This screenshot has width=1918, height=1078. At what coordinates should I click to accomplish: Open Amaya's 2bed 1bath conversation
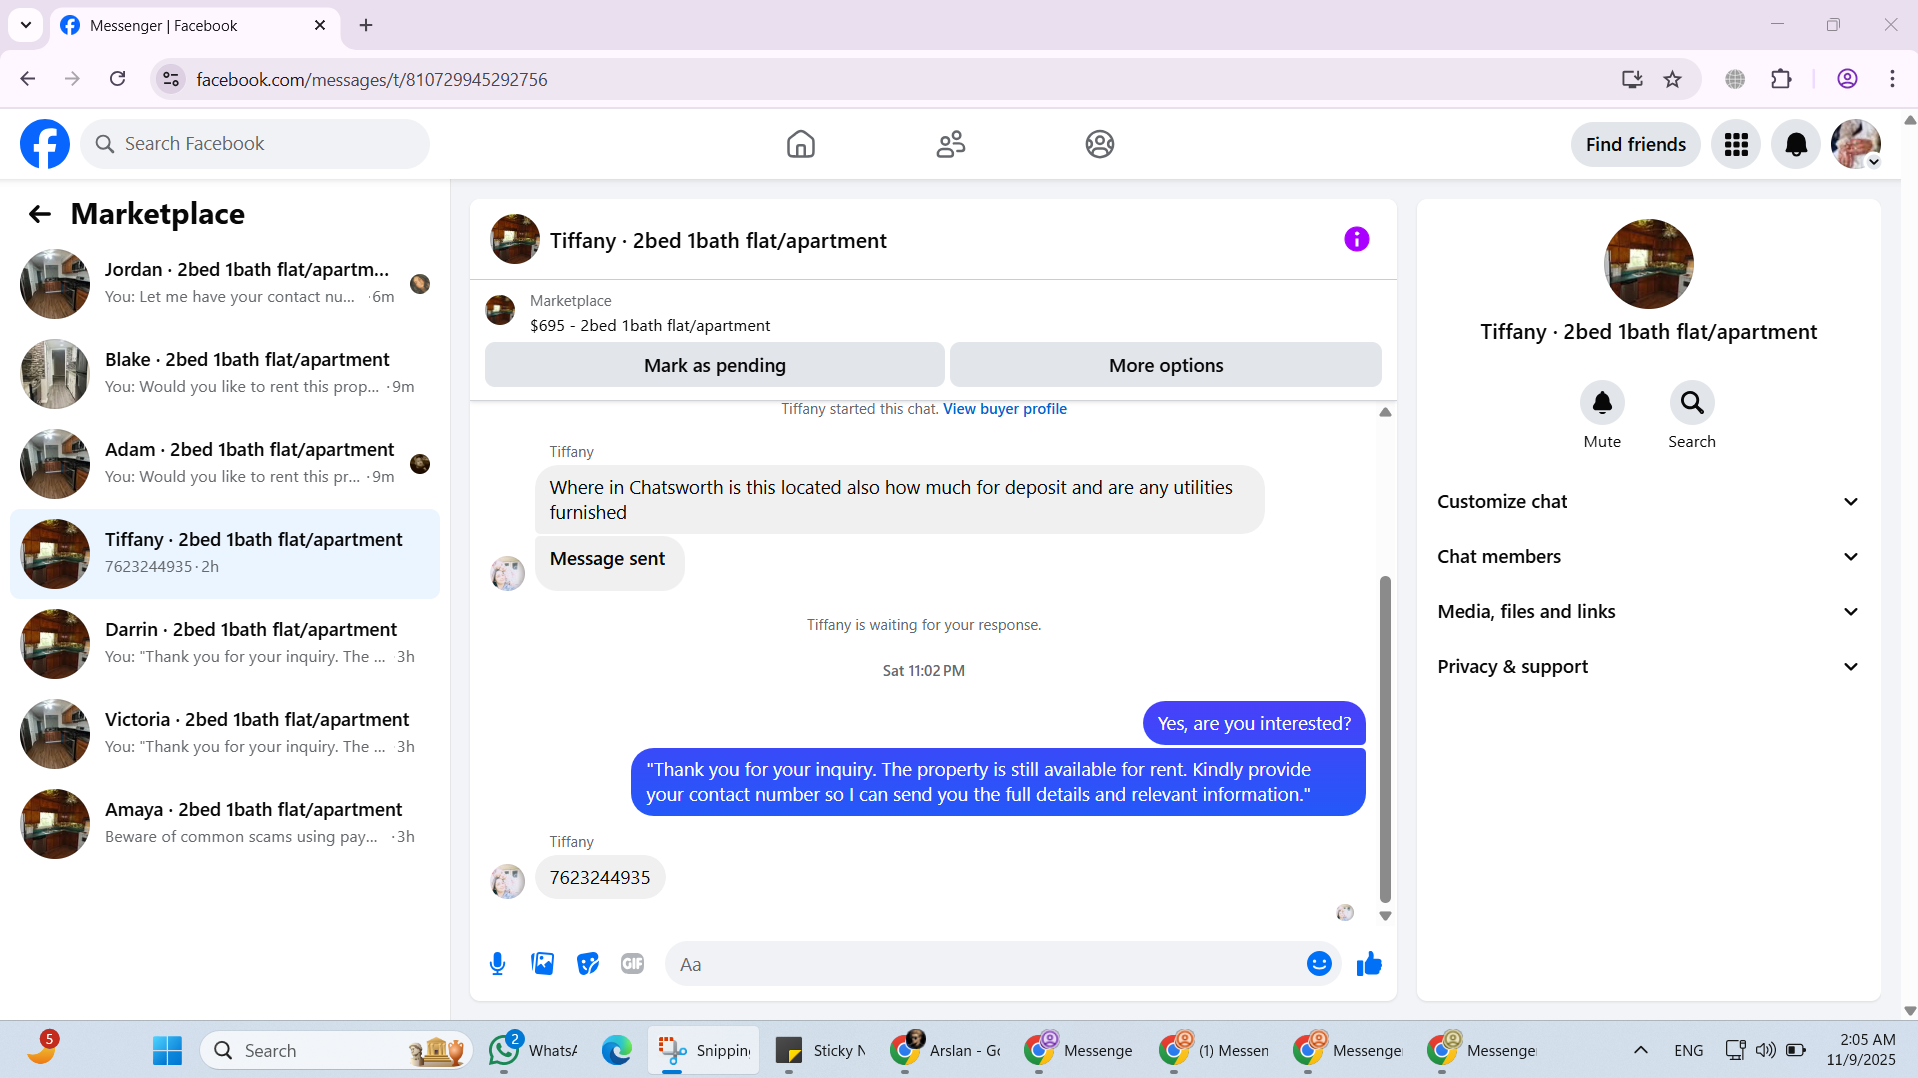[x=225, y=824]
